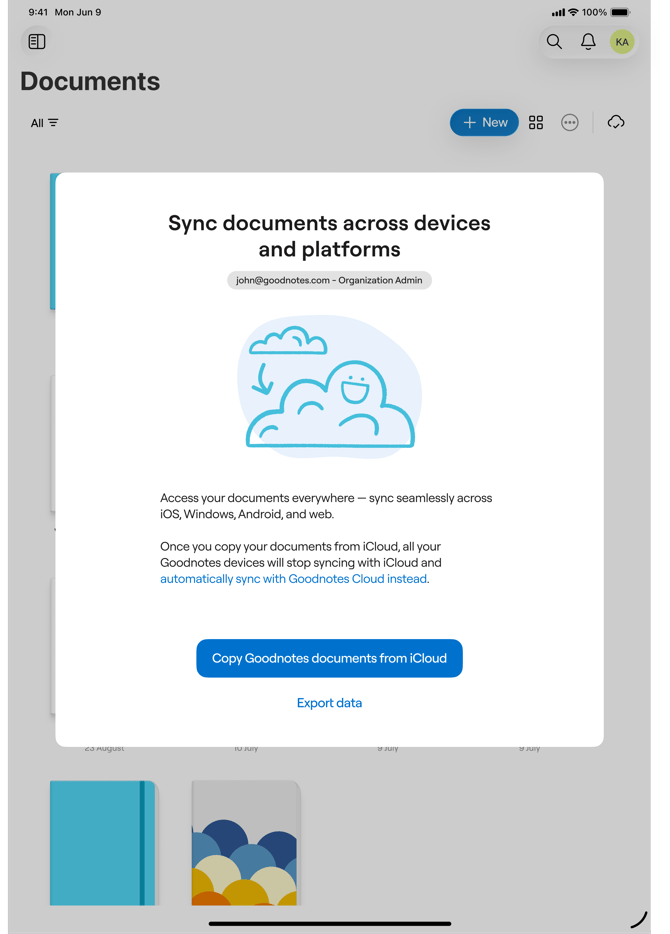This screenshot has width=670, height=934.
Task: Switch to grid view icon
Action: pos(536,123)
